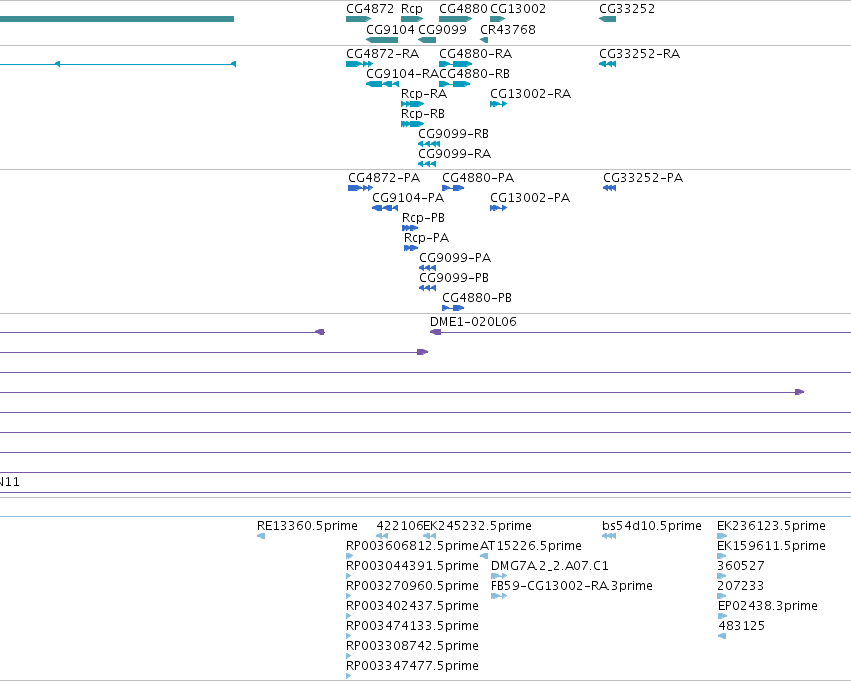Click the EK236123.5prime EST label
Image resolution: width=851 pixels, height=681 pixels.
771,526
